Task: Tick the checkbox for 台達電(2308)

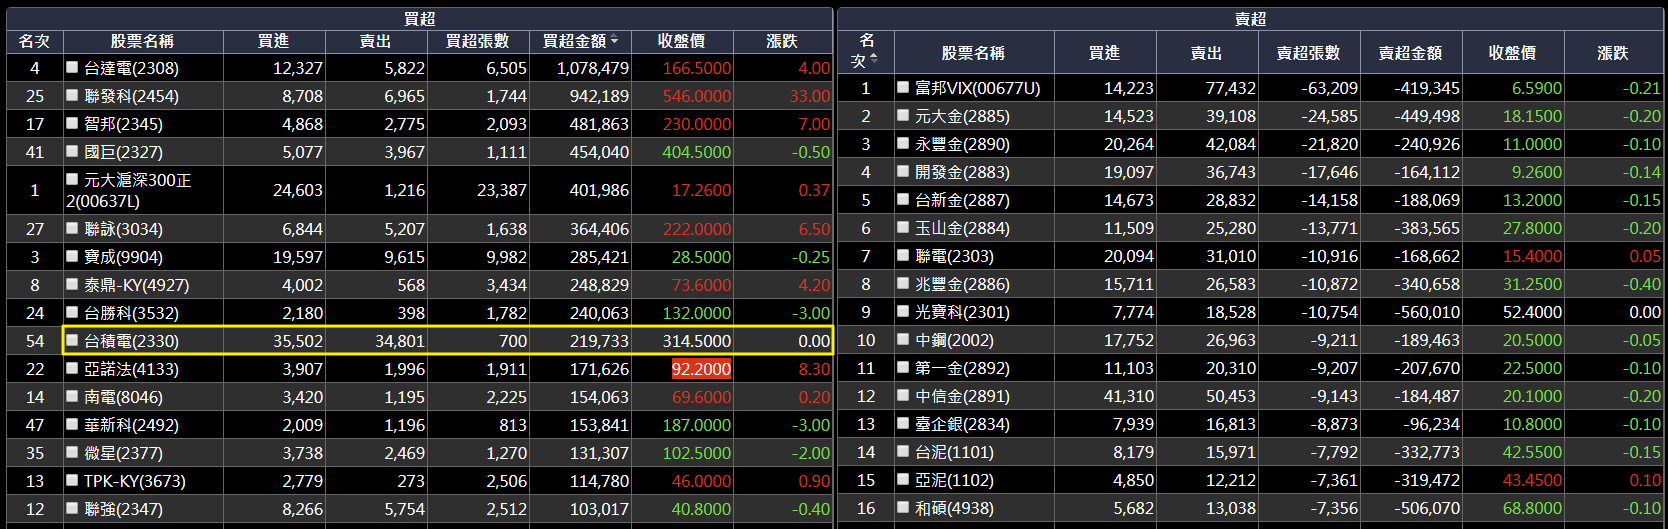Action: click(x=72, y=67)
